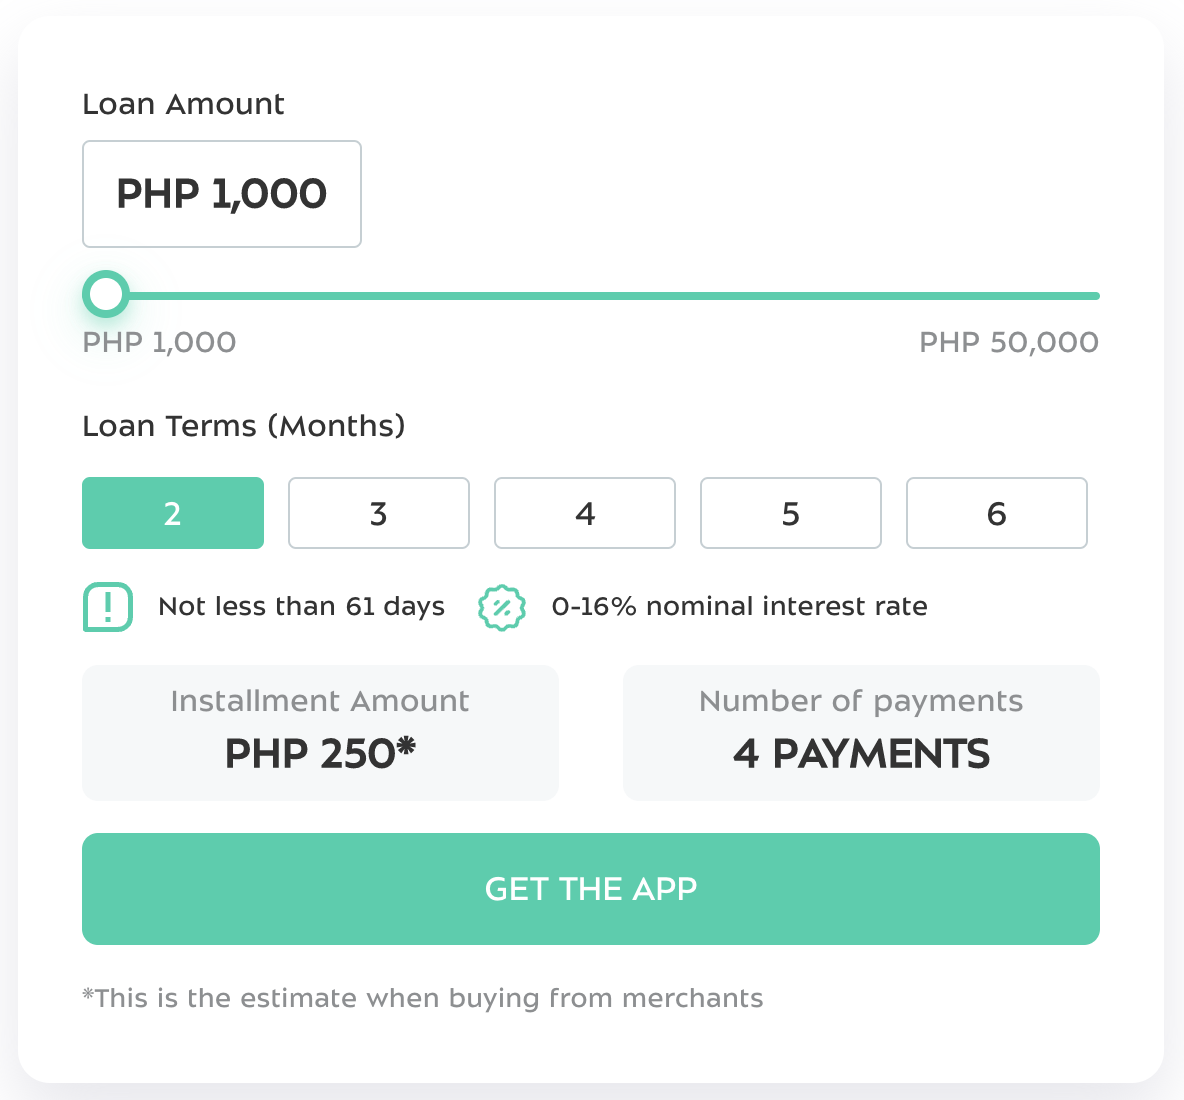The height and width of the screenshot is (1100, 1184).
Task: Select loan term of 6 months
Action: [x=996, y=513]
